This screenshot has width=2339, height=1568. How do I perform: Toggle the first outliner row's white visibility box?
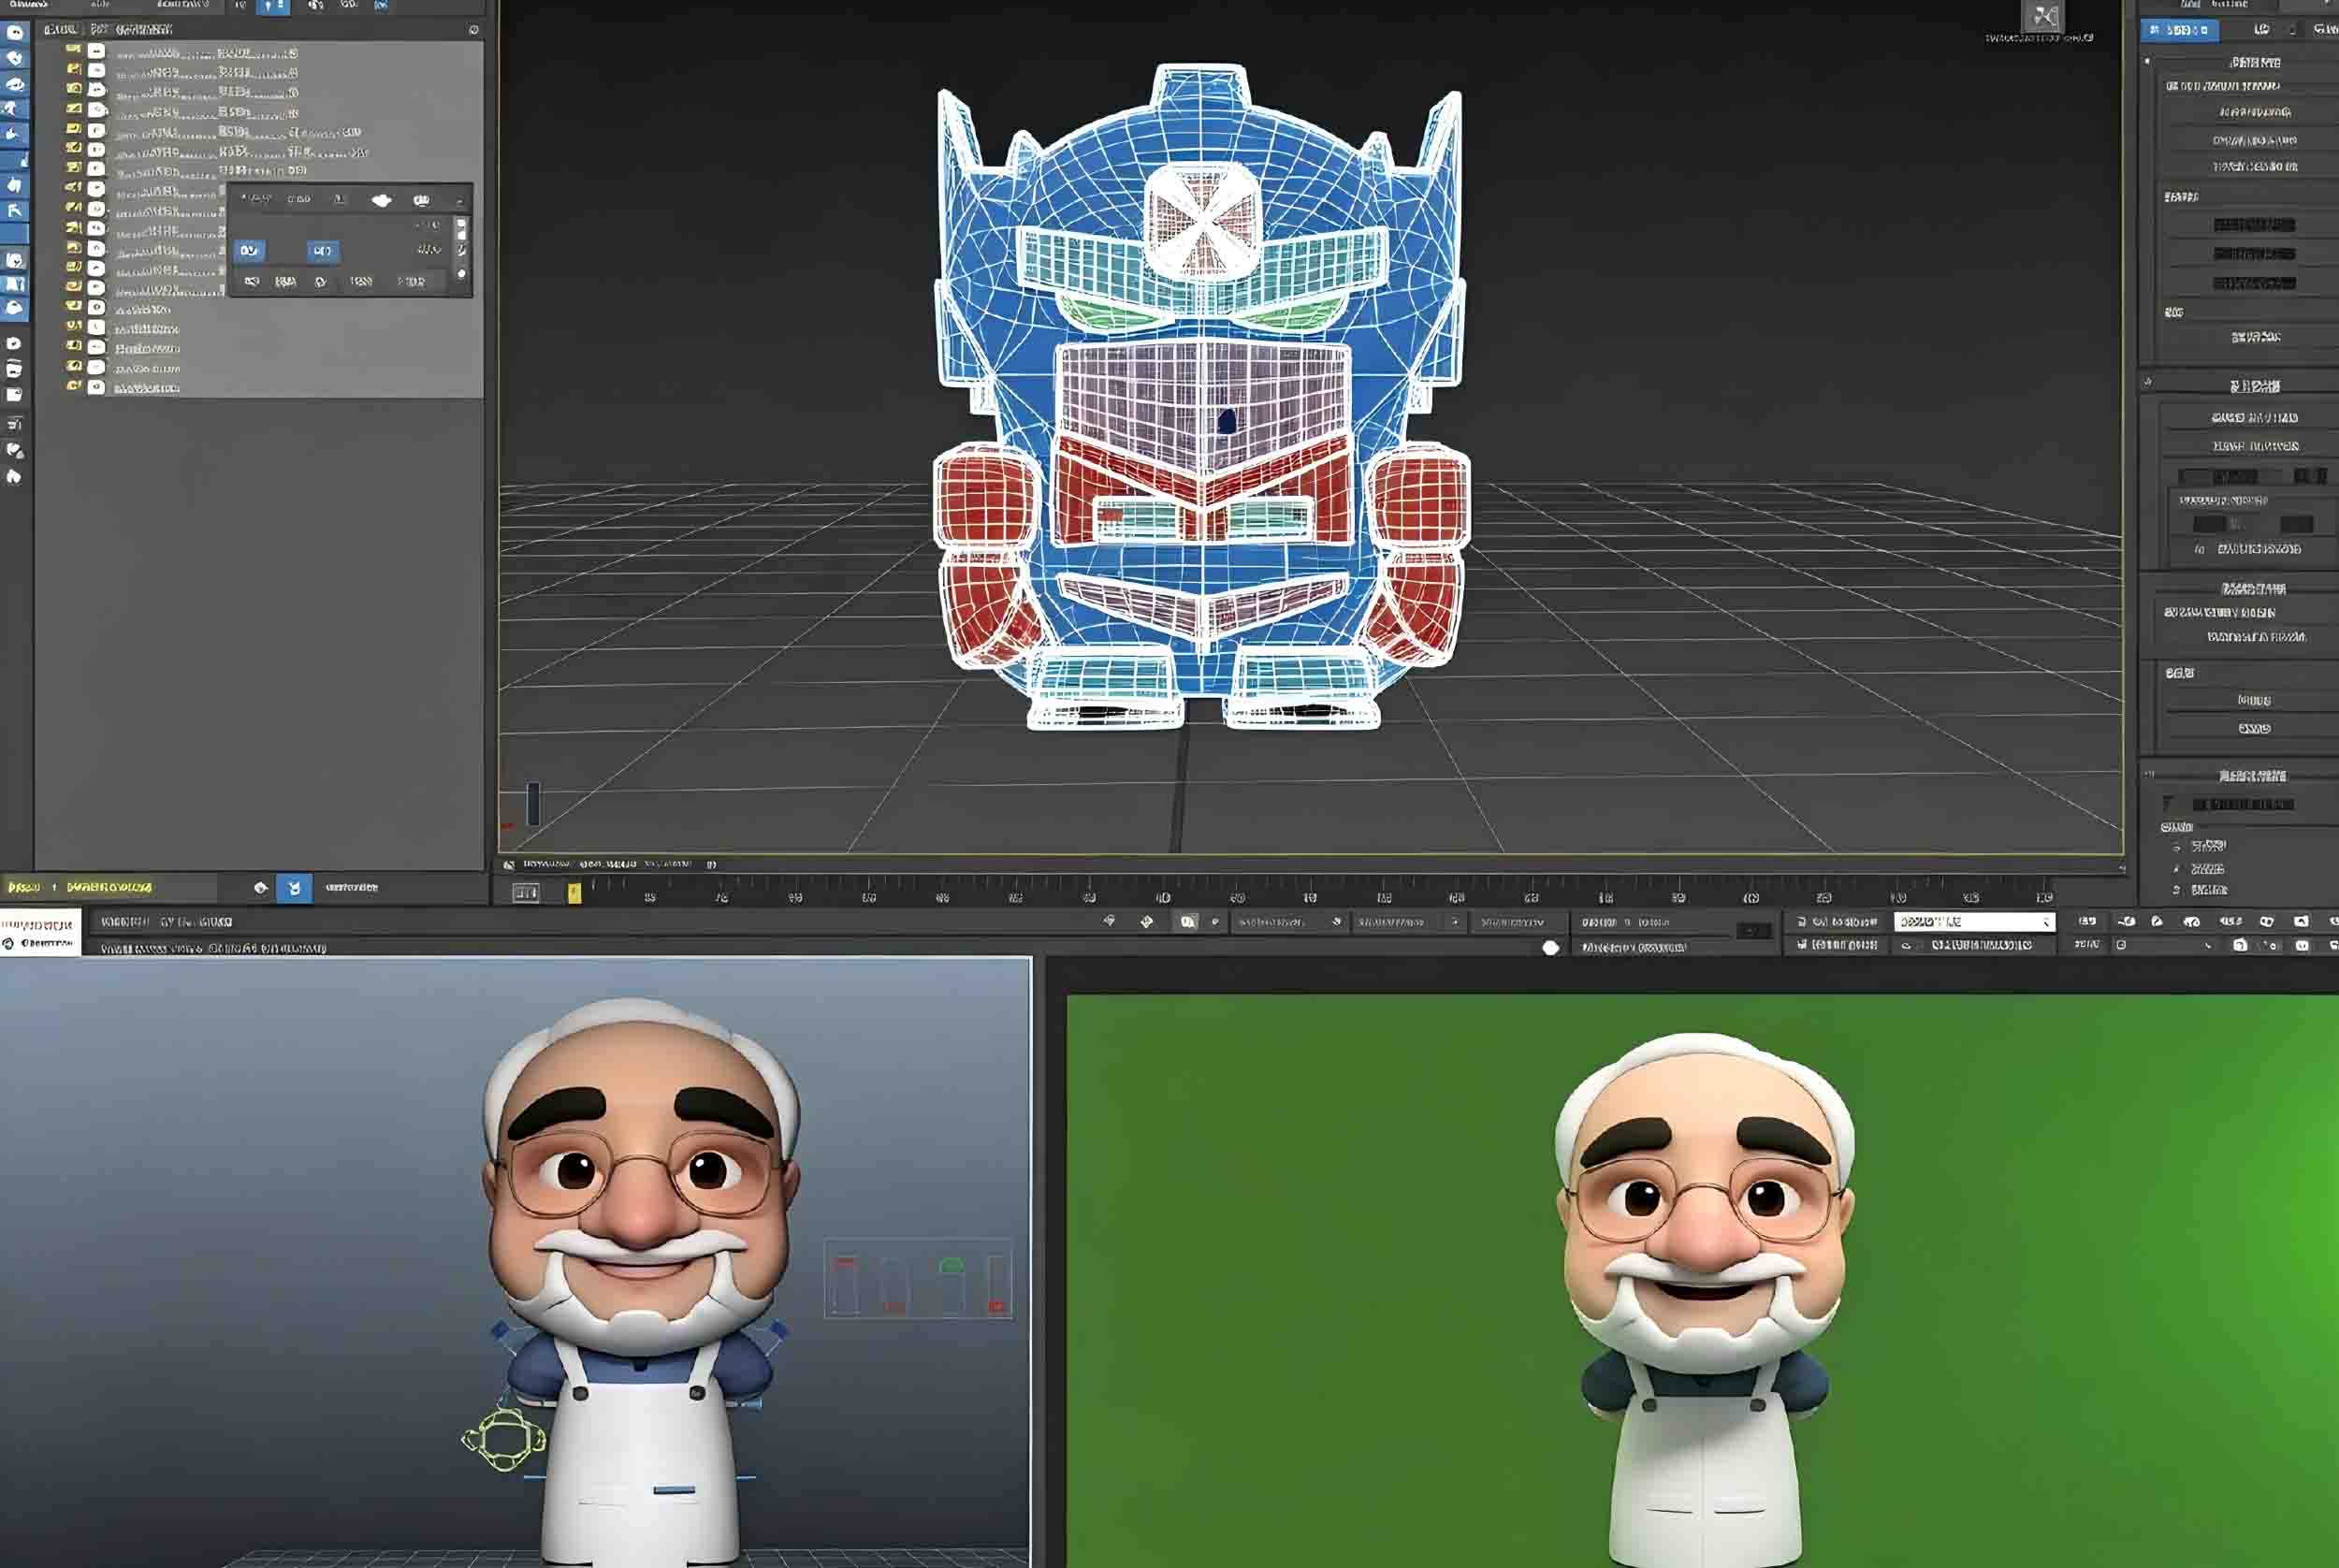tap(96, 50)
